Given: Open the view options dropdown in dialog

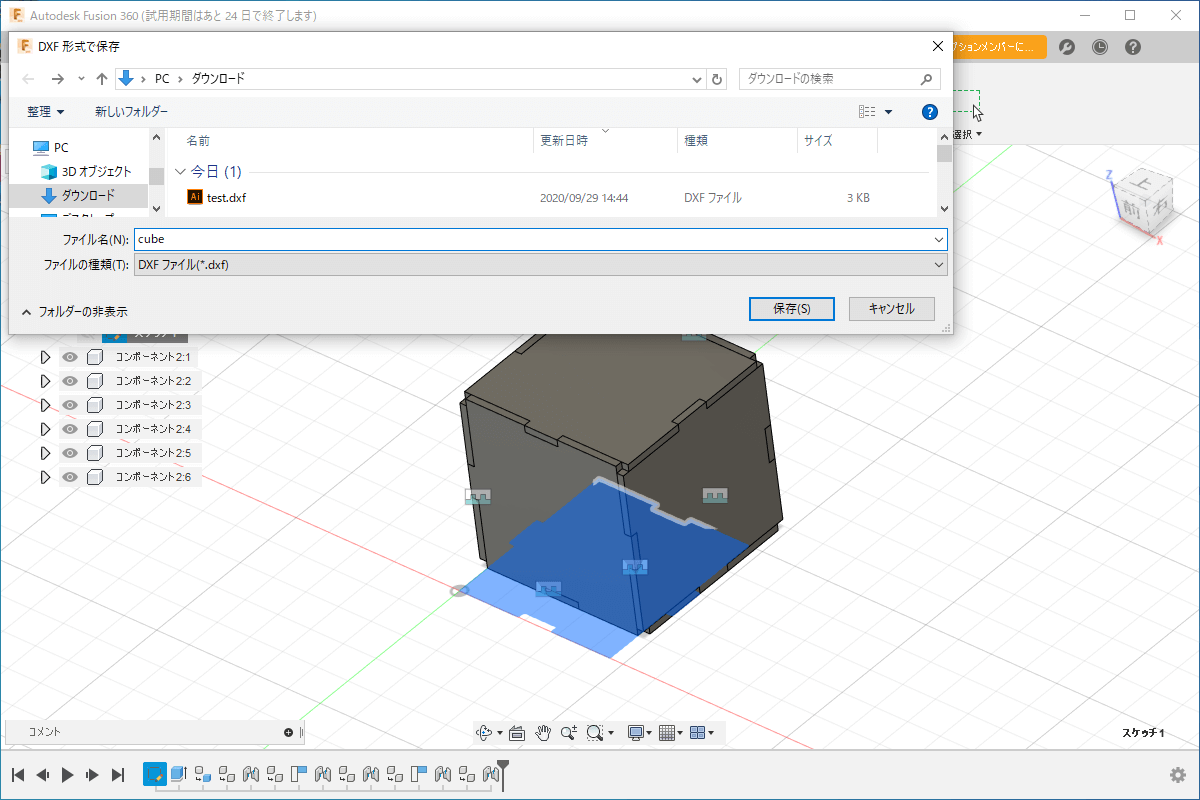Looking at the screenshot, I should point(888,112).
